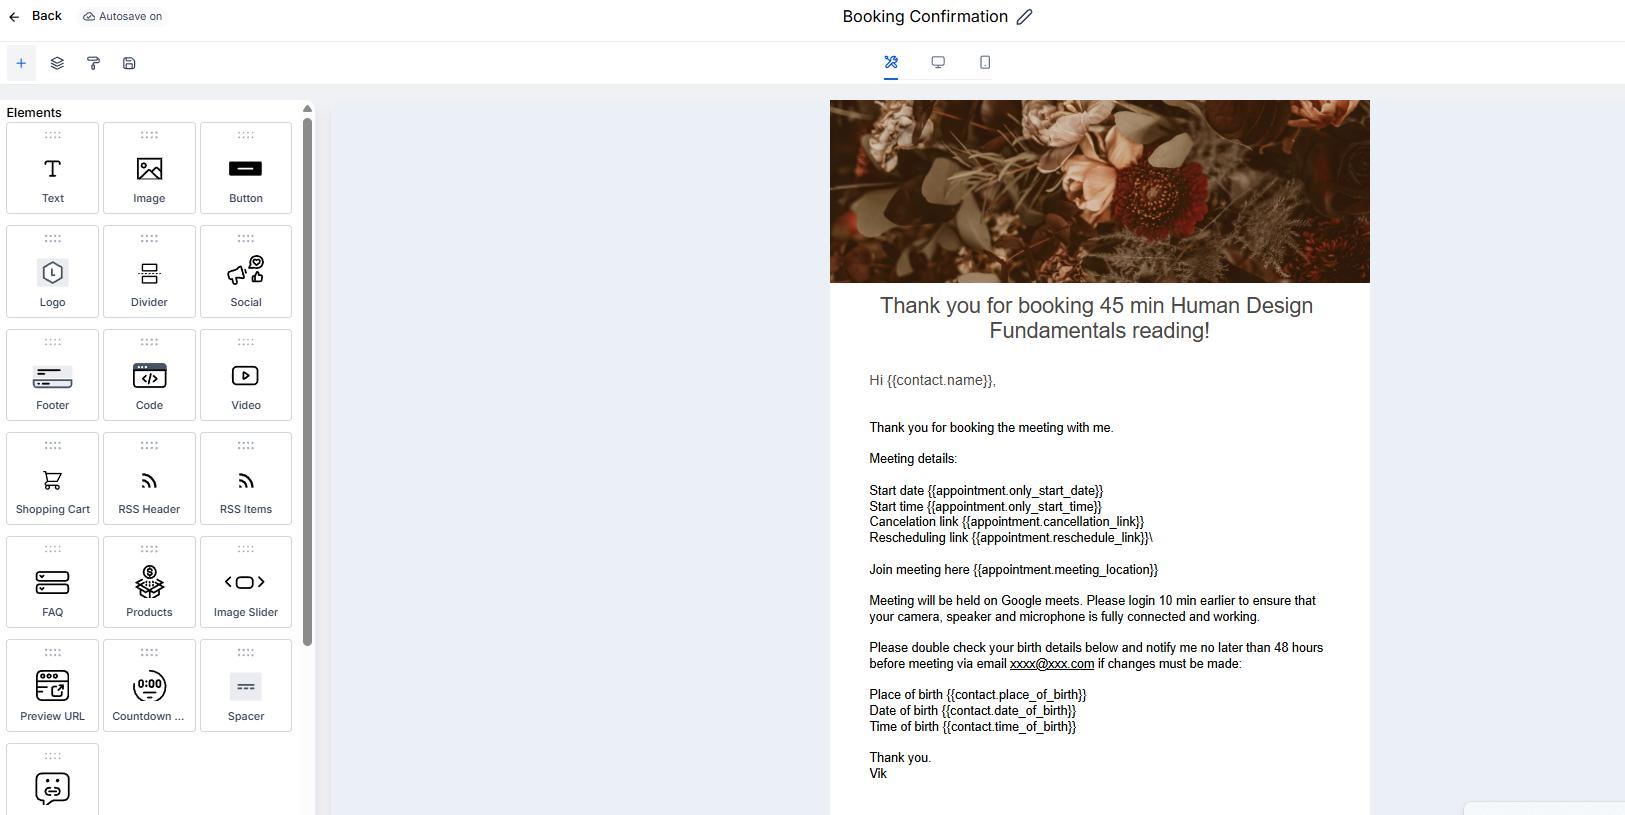The image size is (1625, 815).
Task: Edit the Booking Confirmation title pencil
Action: point(1024,16)
